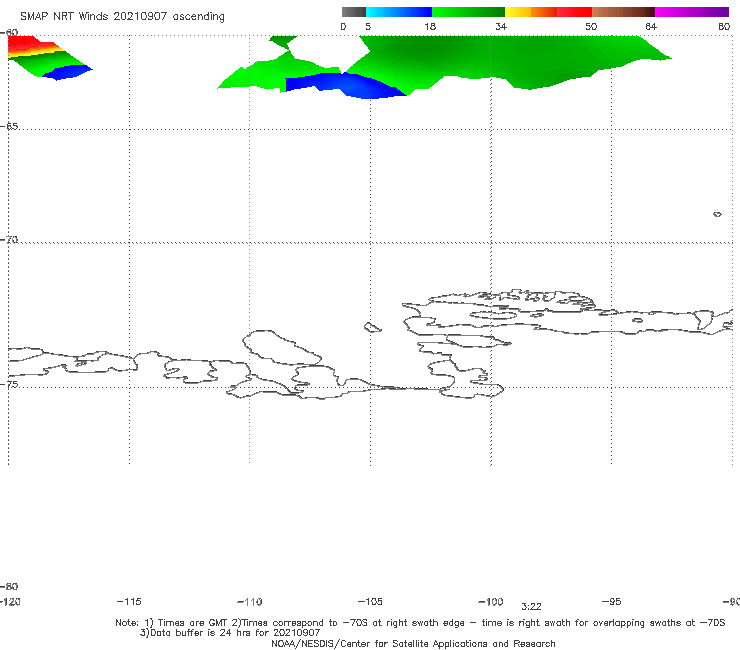The height and width of the screenshot is (650, 740).
Task: Click the blue segment of the color bar
Action: click(x=399, y=12)
